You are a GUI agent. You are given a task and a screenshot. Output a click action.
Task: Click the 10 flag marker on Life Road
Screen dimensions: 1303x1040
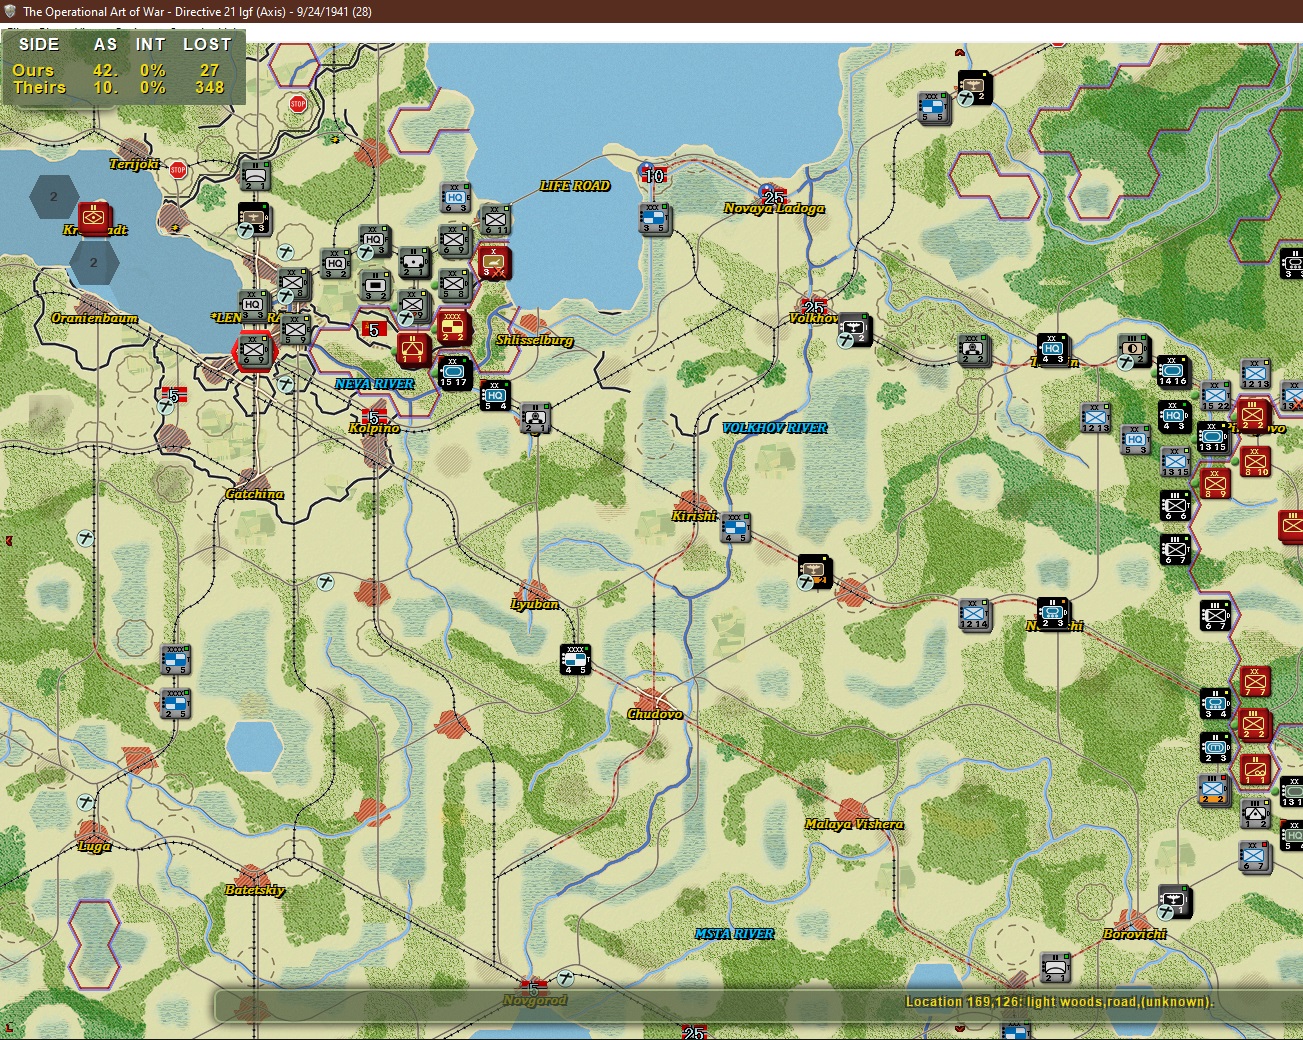[652, 174]
